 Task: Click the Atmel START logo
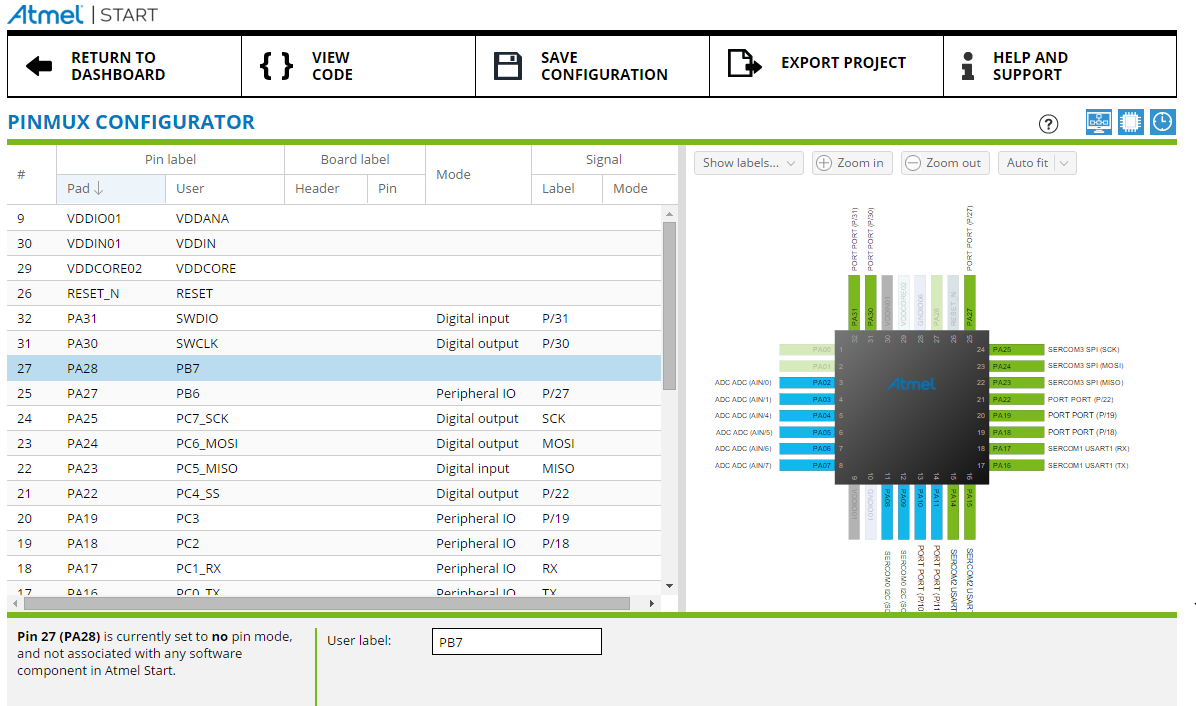[x=82, y=14]
